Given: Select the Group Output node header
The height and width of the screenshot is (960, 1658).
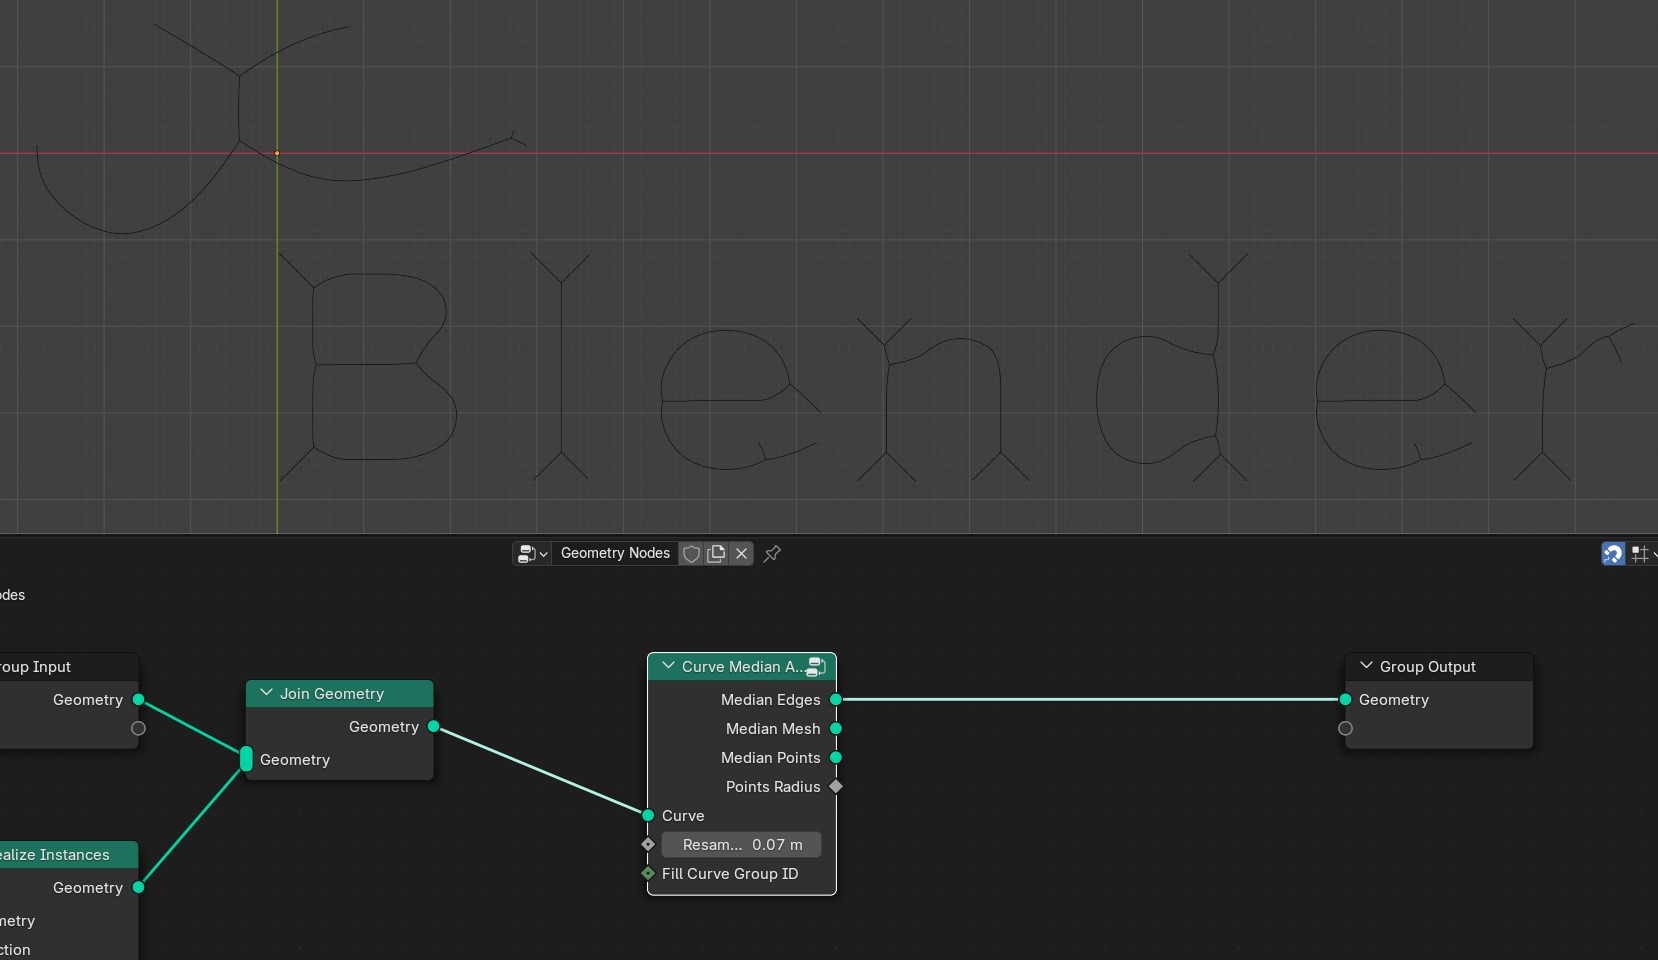Looking at the screenshot, I should tap(1439, 667).
